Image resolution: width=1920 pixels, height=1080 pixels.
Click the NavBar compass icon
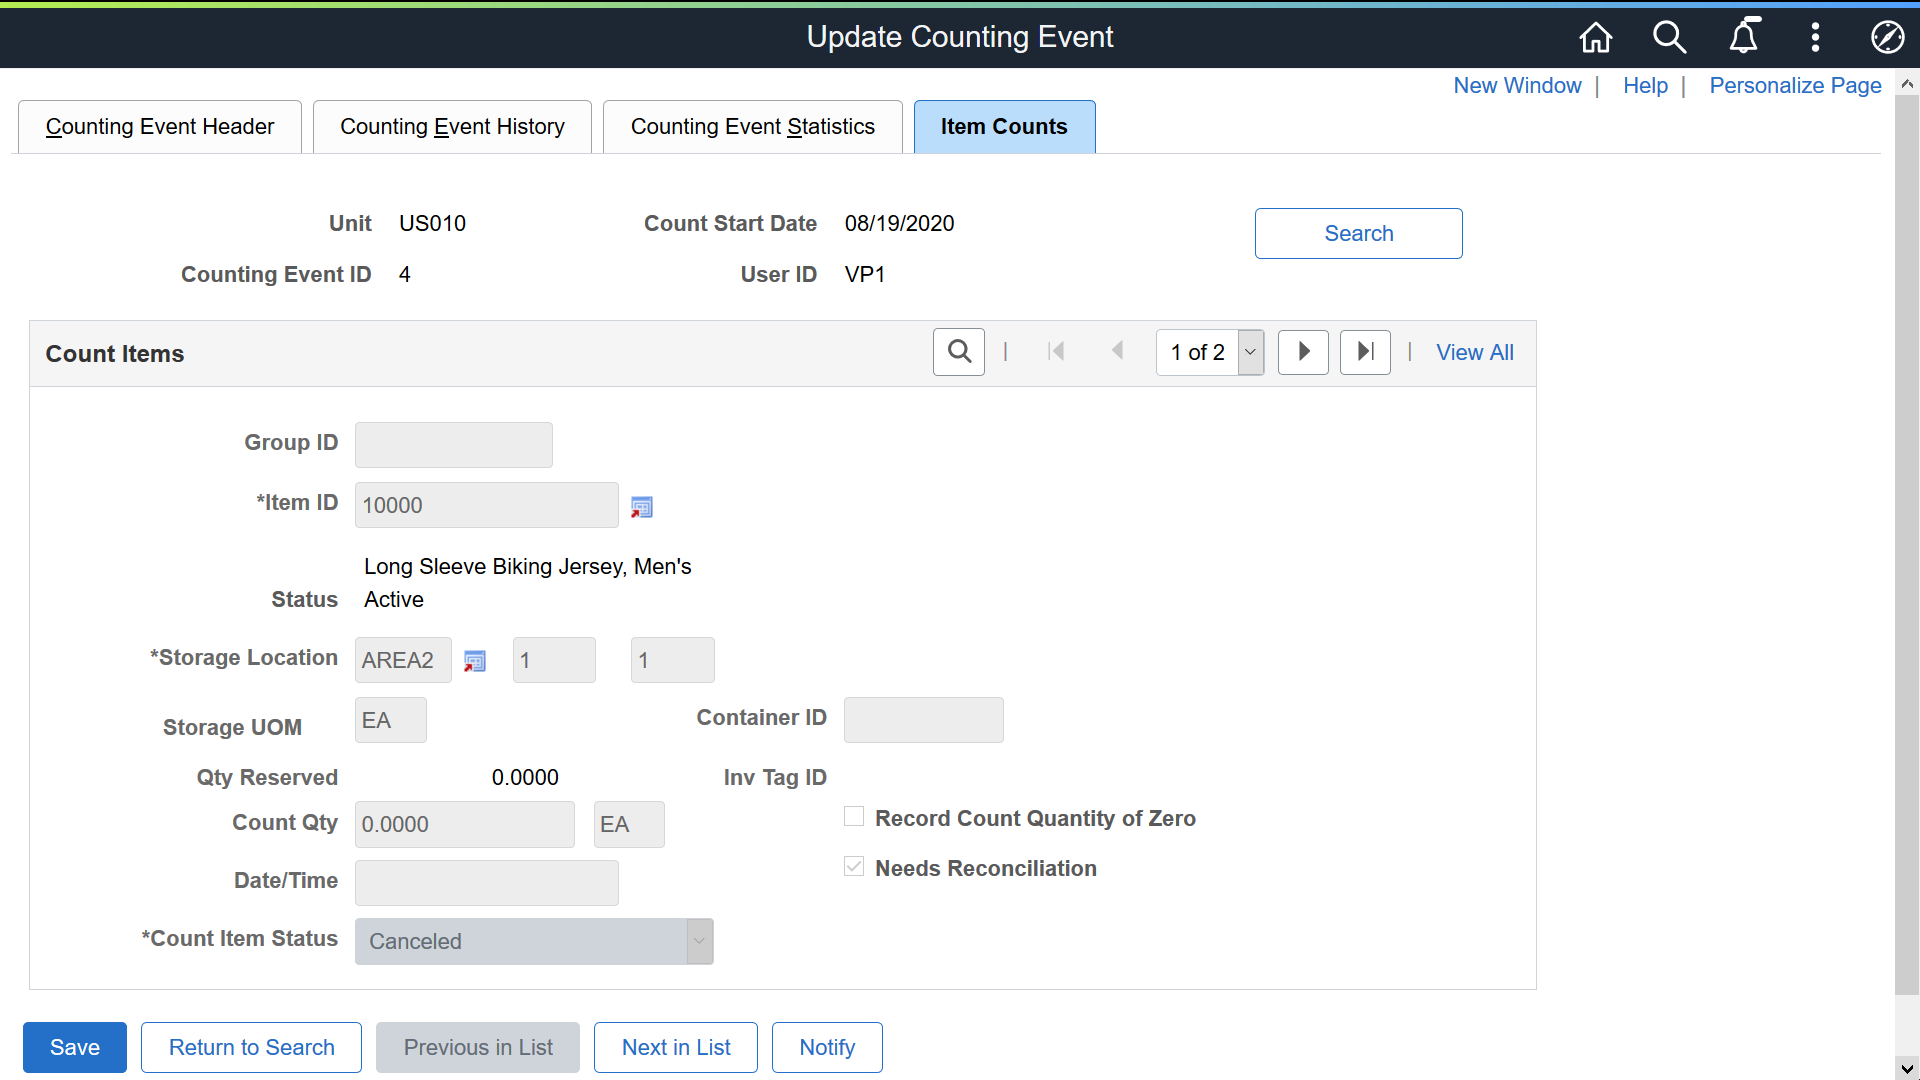pos(1887,37)
